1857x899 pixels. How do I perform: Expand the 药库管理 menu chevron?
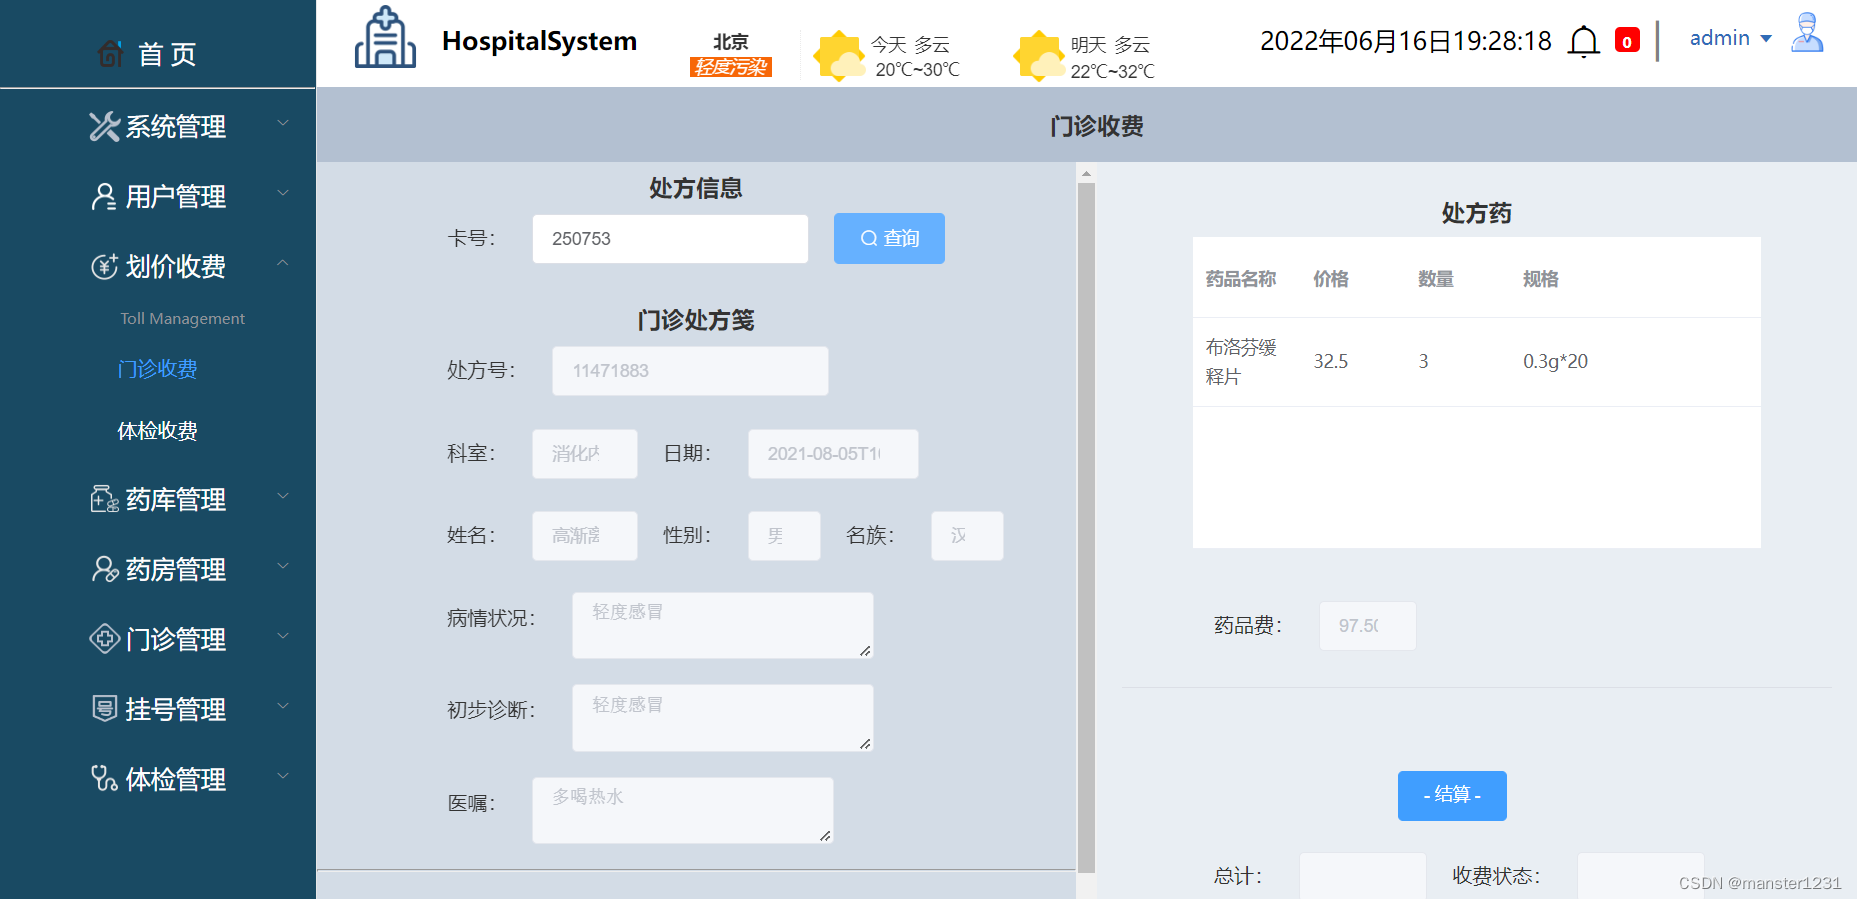coord(283,496)
